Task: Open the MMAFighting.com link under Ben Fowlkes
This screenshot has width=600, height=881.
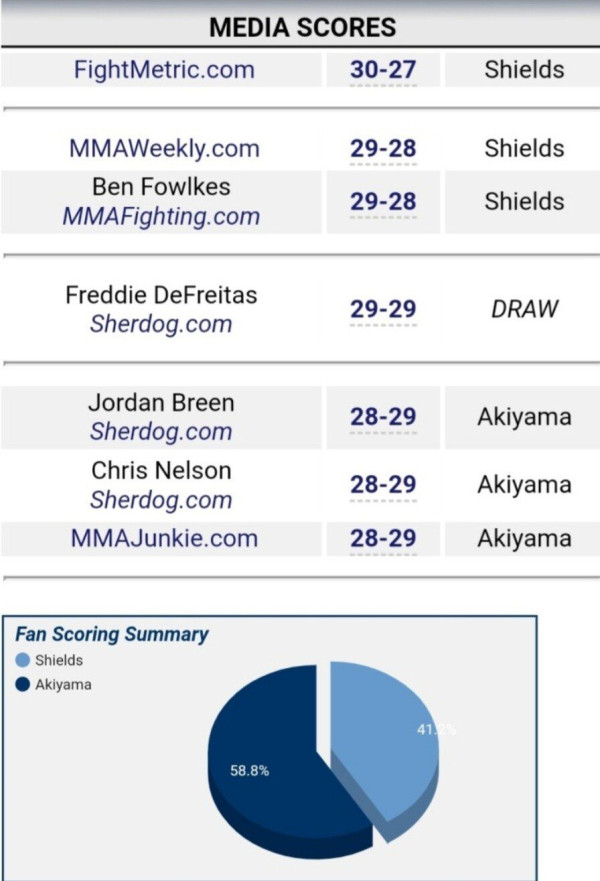Action: [161, 216]
